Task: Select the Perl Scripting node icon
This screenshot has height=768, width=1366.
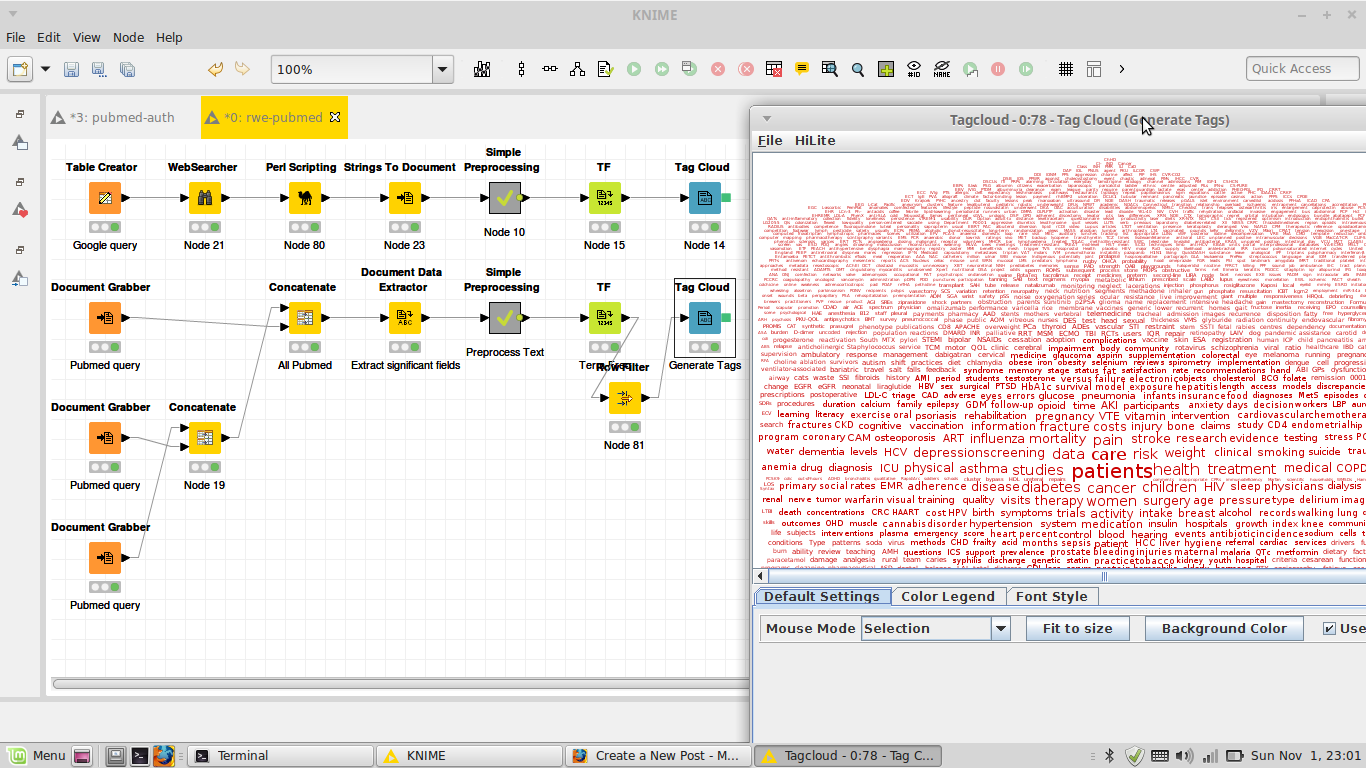Action: (x=304, y=198)
